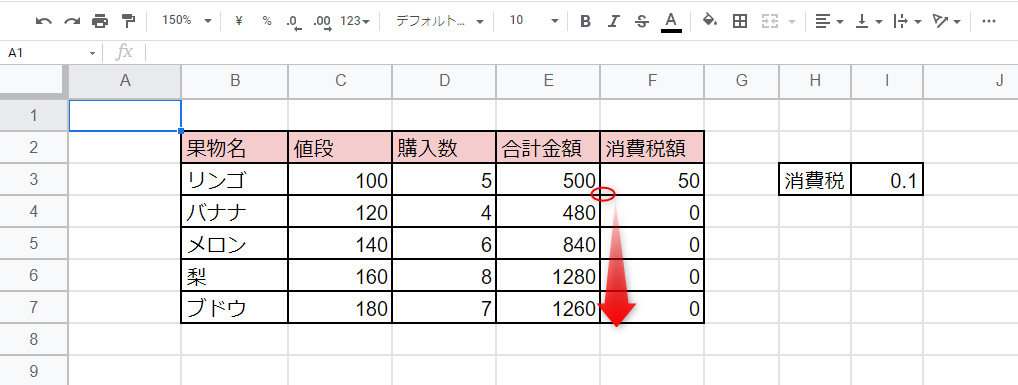The height and width of the screenshot is (385, 1018).
Task: Select column I header
Action: pos(887,81)
